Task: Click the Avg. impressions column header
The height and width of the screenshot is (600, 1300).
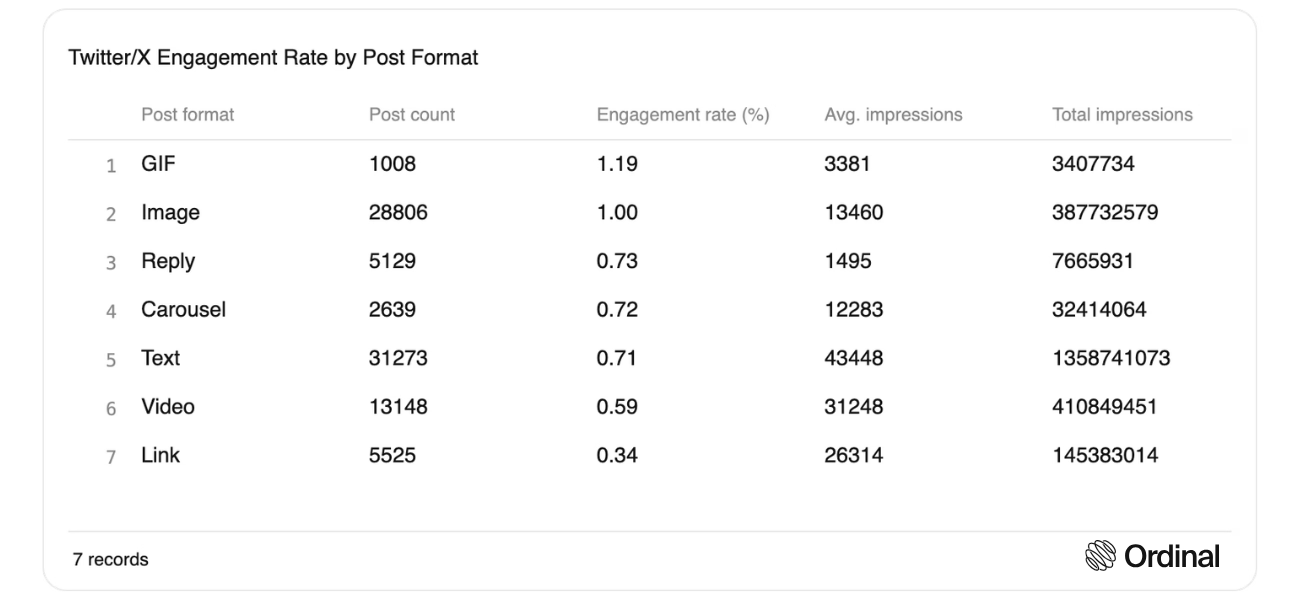Action: [x=893, y=115]
